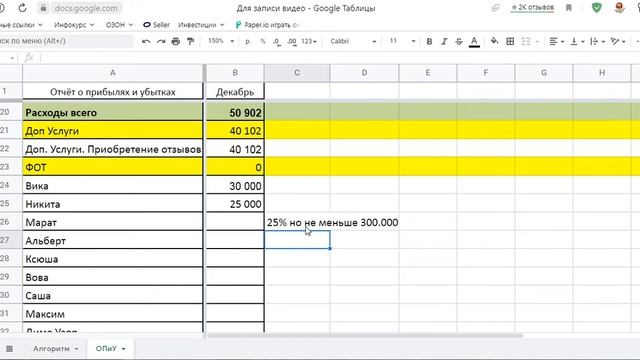
Task: Activate the paint format tool
Action: (190, 41)
